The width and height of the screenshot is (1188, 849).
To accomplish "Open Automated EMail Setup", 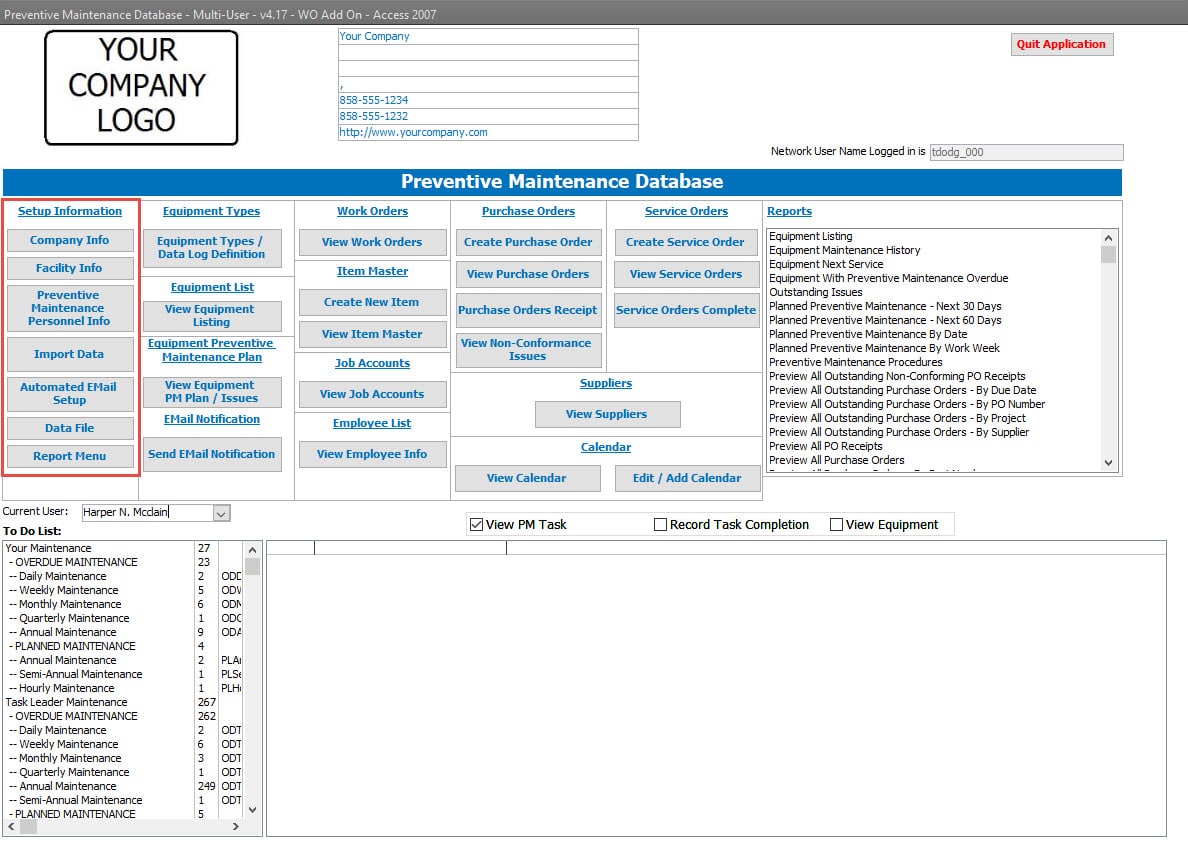I will (70, 393).
